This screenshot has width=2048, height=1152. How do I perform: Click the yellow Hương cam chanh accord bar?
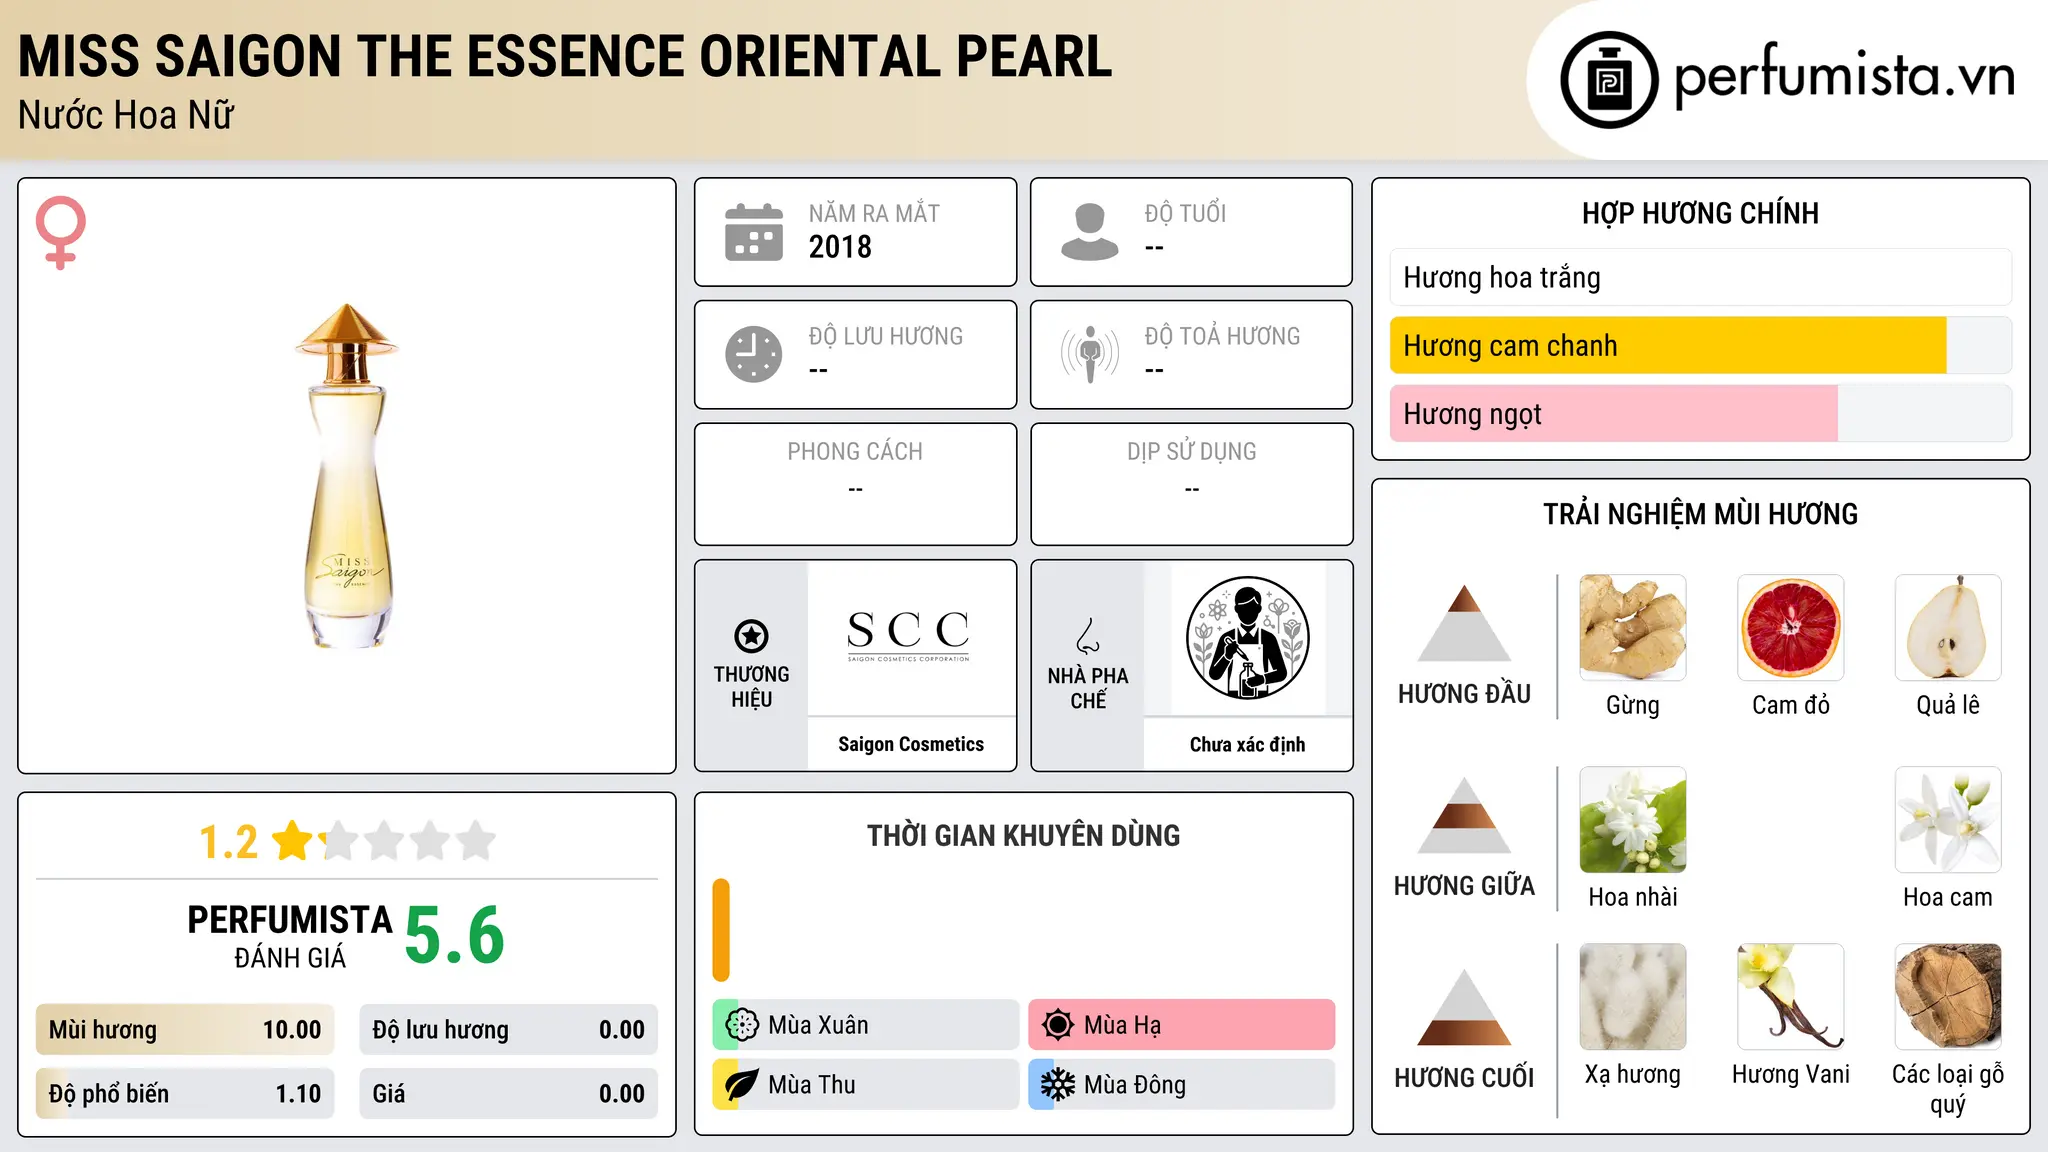(x=1701, y=346)
